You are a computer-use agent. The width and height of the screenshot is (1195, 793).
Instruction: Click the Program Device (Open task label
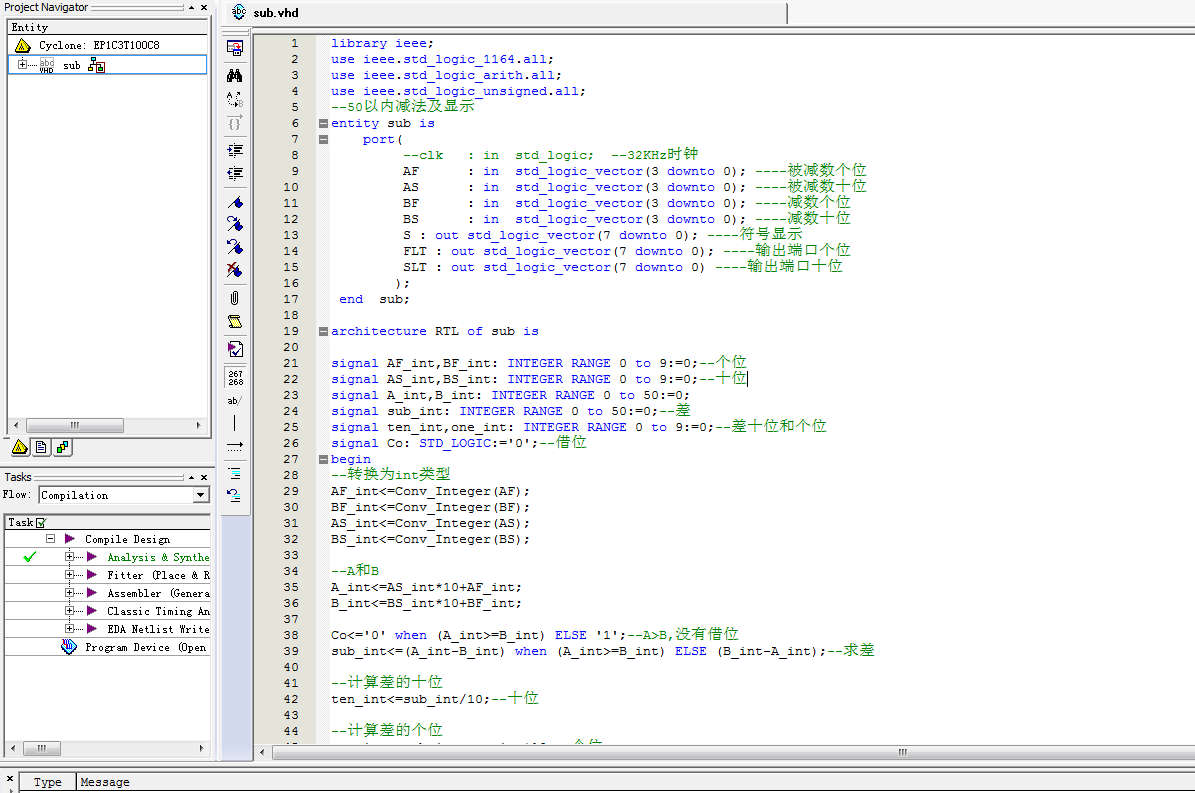(x=146, y=648)
